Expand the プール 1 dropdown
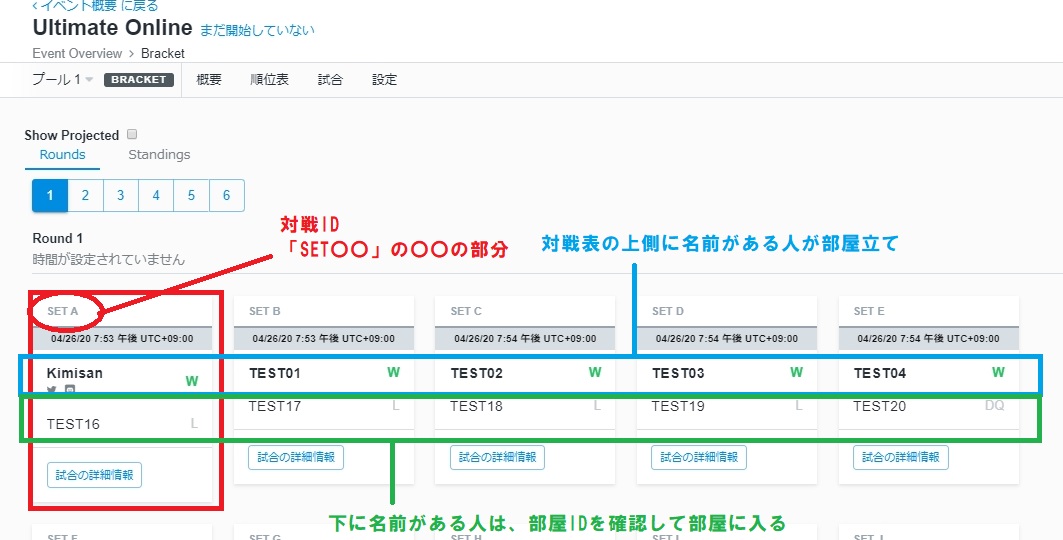The height and width of the screenshot is (540, 1063). (x=62, y=79)
